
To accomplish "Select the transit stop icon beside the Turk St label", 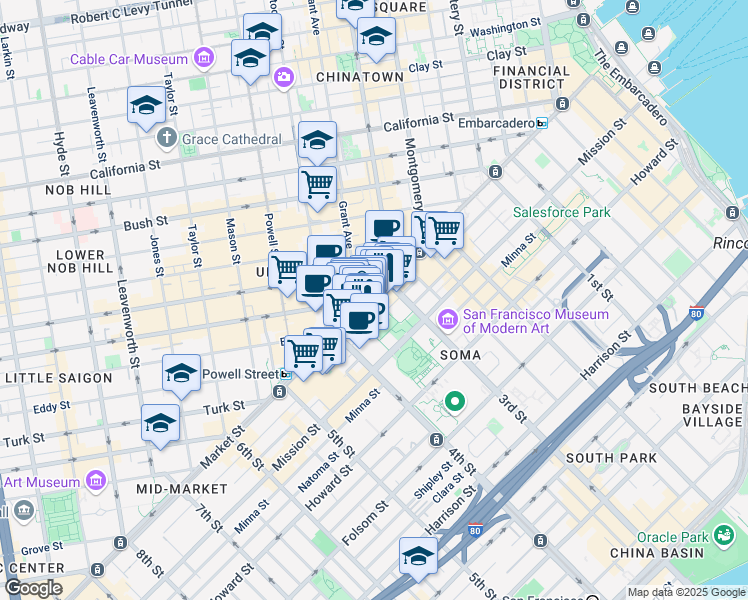I will click(x=280, y=392).
